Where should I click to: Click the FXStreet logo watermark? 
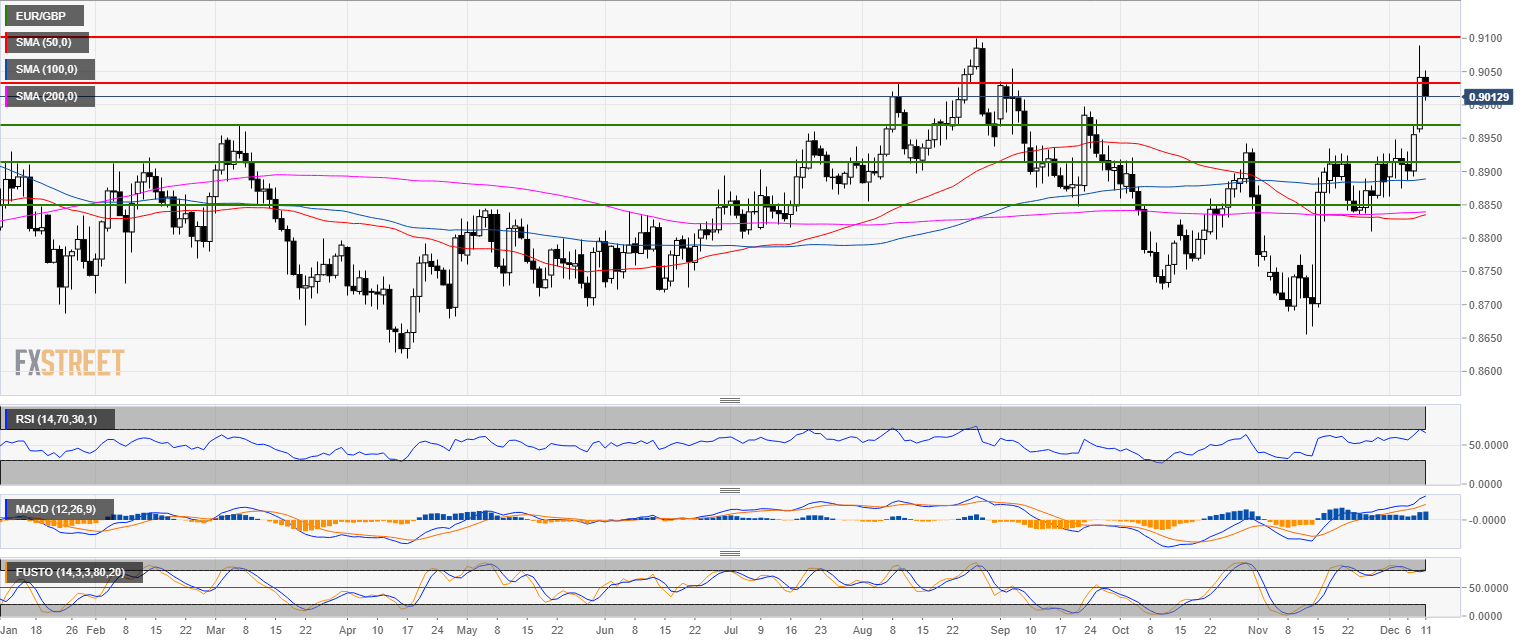(x=69, y=362)
